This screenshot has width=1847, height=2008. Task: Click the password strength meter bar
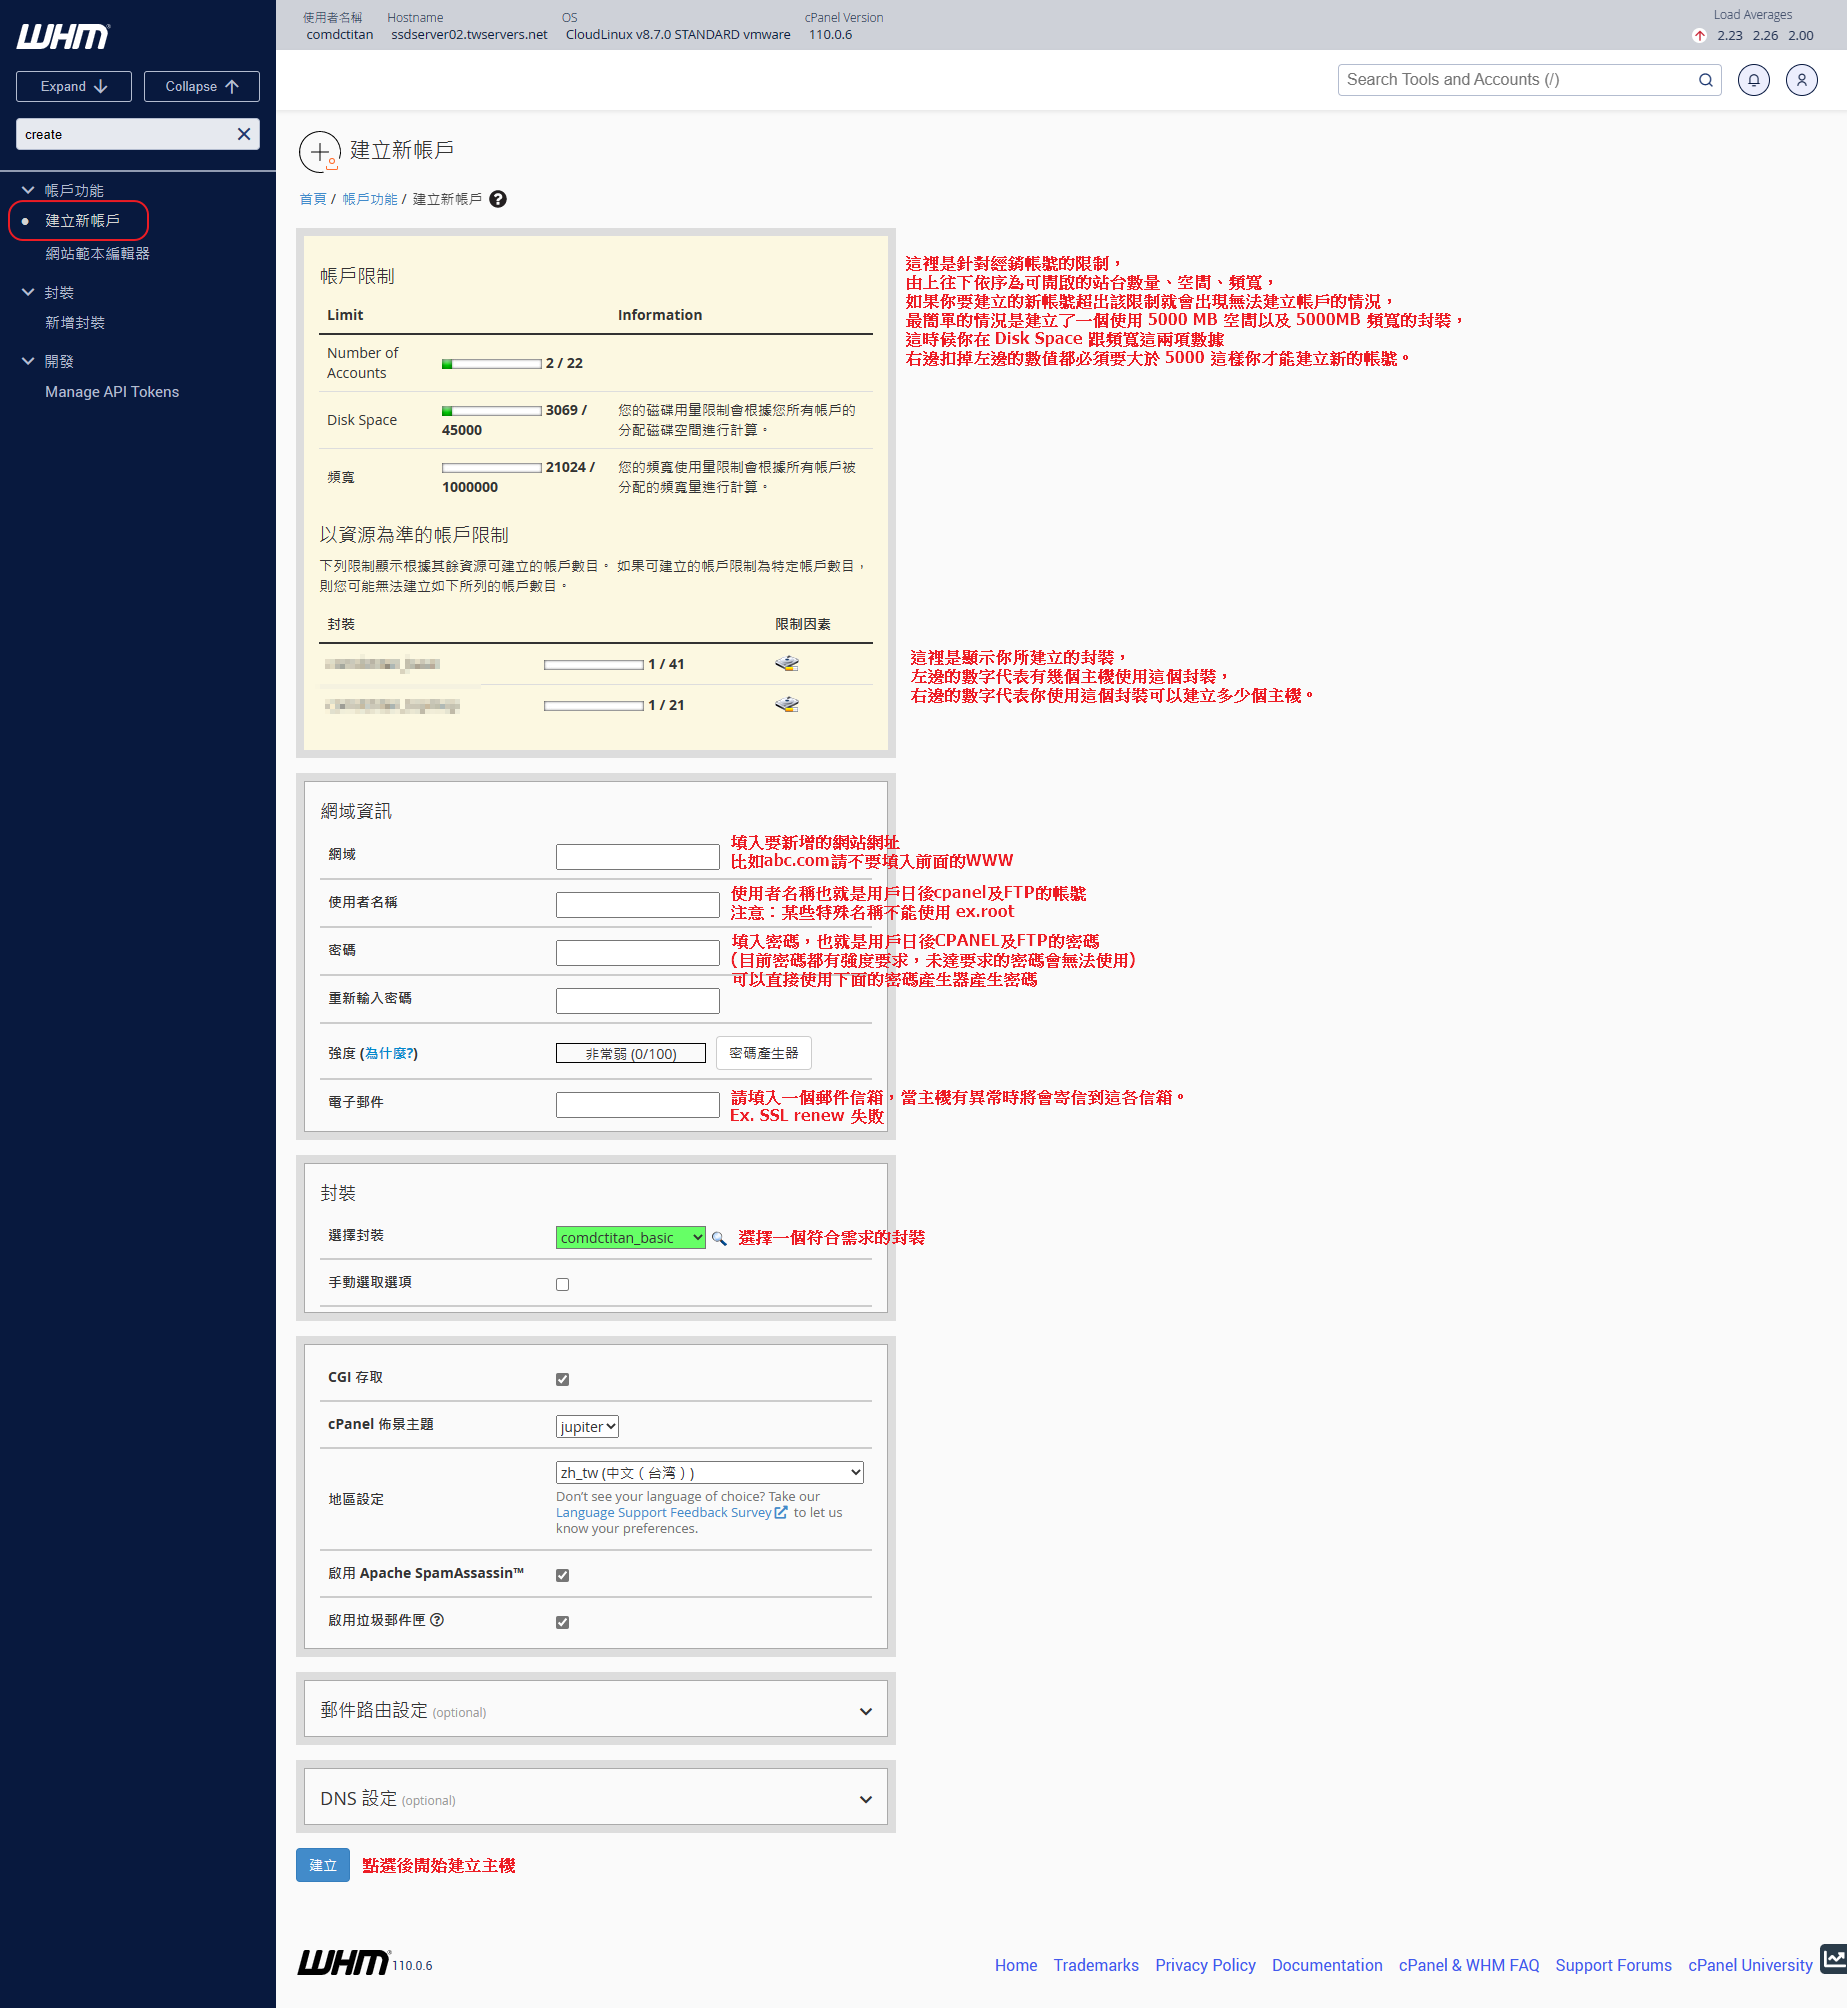pyautogui.click(x=630, y=1053)
